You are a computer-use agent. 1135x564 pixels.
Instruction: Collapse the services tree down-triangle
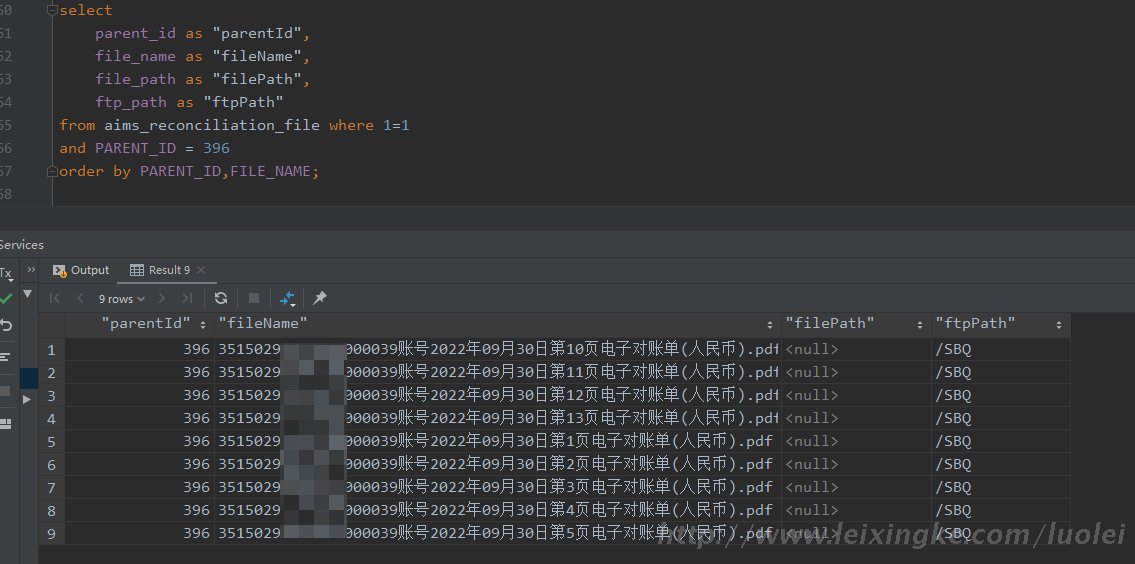coord(27,295)
